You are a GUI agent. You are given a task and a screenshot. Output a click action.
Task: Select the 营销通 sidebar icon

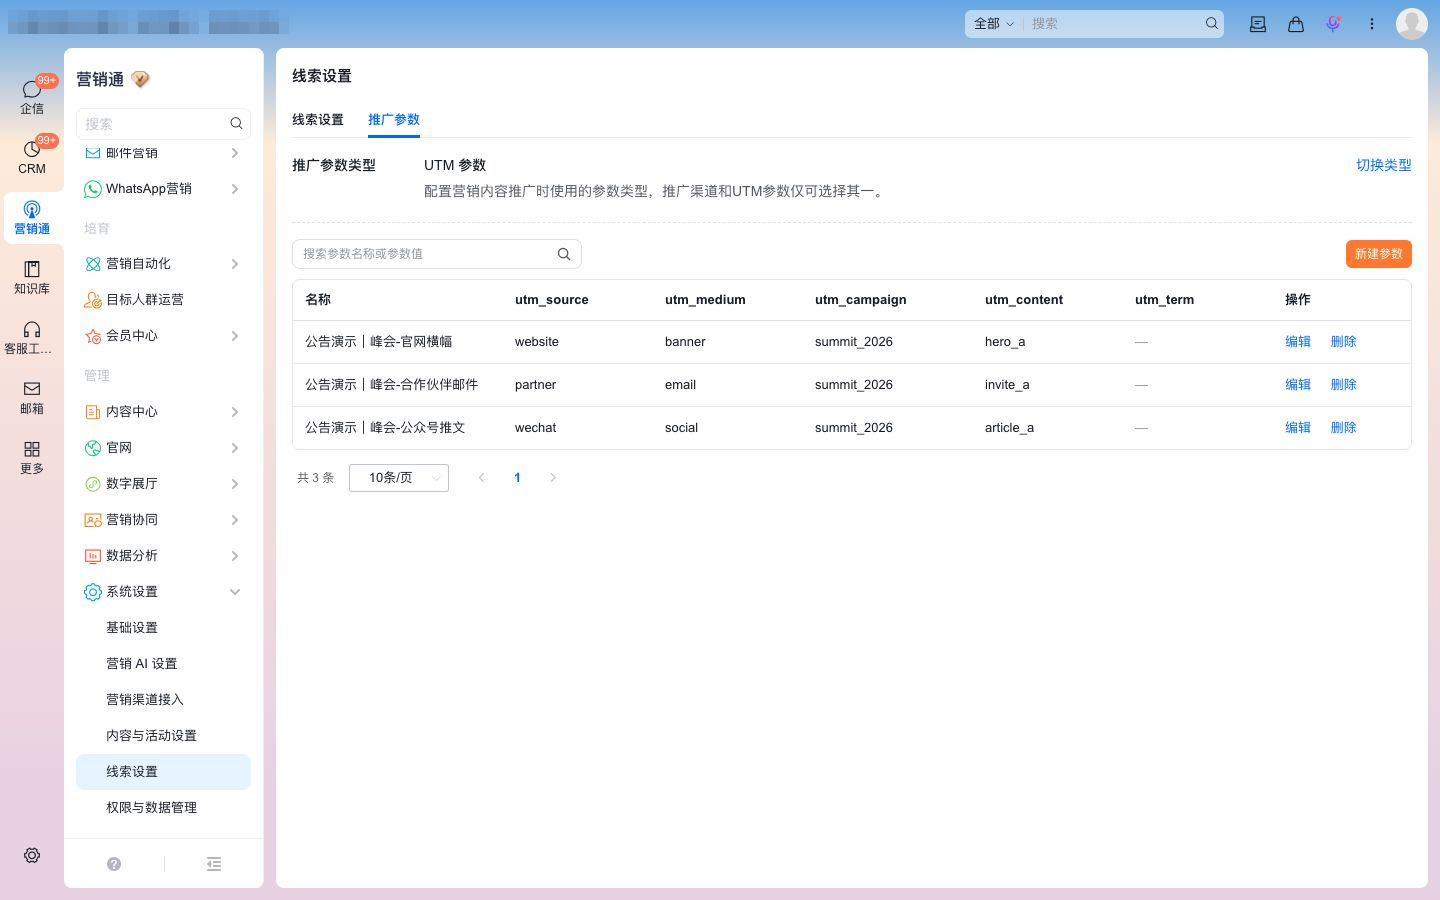[x=32, y=217]
